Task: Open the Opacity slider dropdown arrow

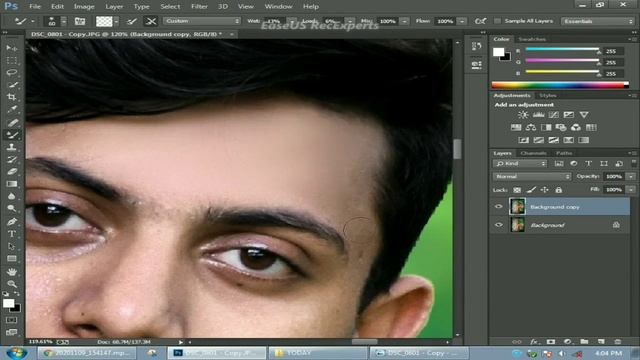Action: coord(631,176)
